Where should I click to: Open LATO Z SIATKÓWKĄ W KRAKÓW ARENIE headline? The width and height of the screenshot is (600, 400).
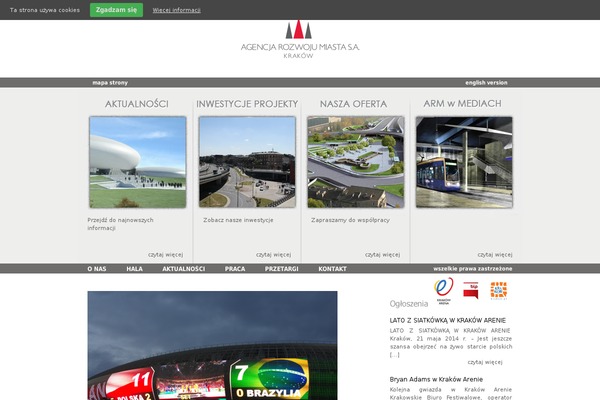[448, 320]
